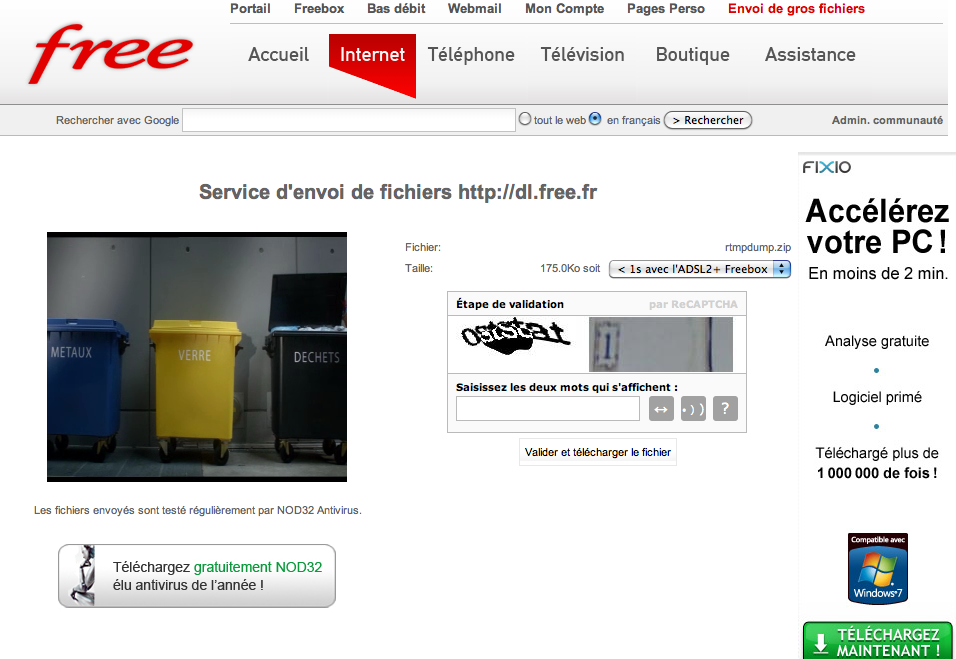Viewport: 956px width, 659px height.
Task: Open the Freebox top link
Action: [x=319, y=9]
